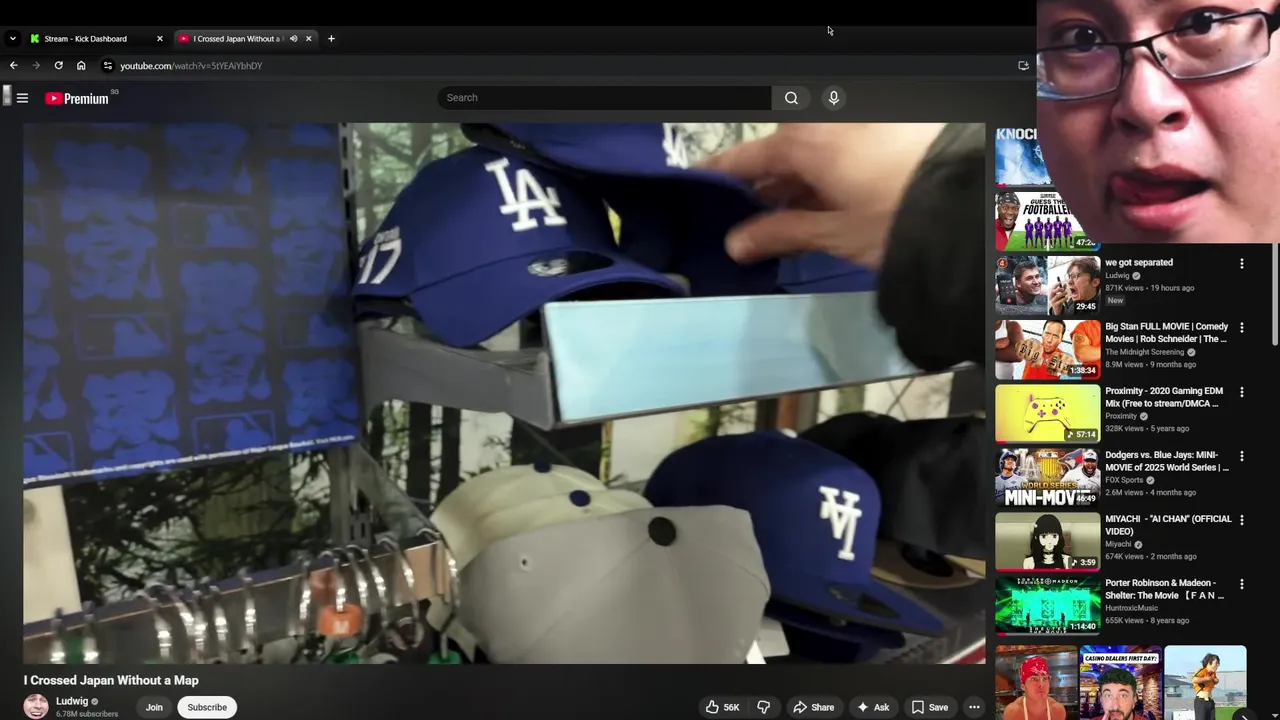Click the '871K views · 19 hours ago' text
The width and height of the screenshot is (1280, 720).
click(x=1149, y=288)
